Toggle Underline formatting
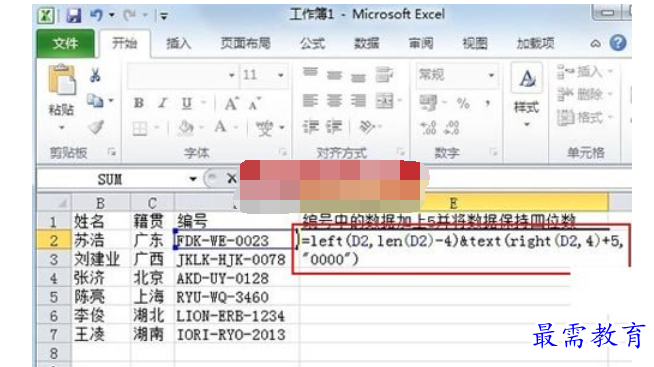This screenshot has width=654, height=367. (187, 103)
